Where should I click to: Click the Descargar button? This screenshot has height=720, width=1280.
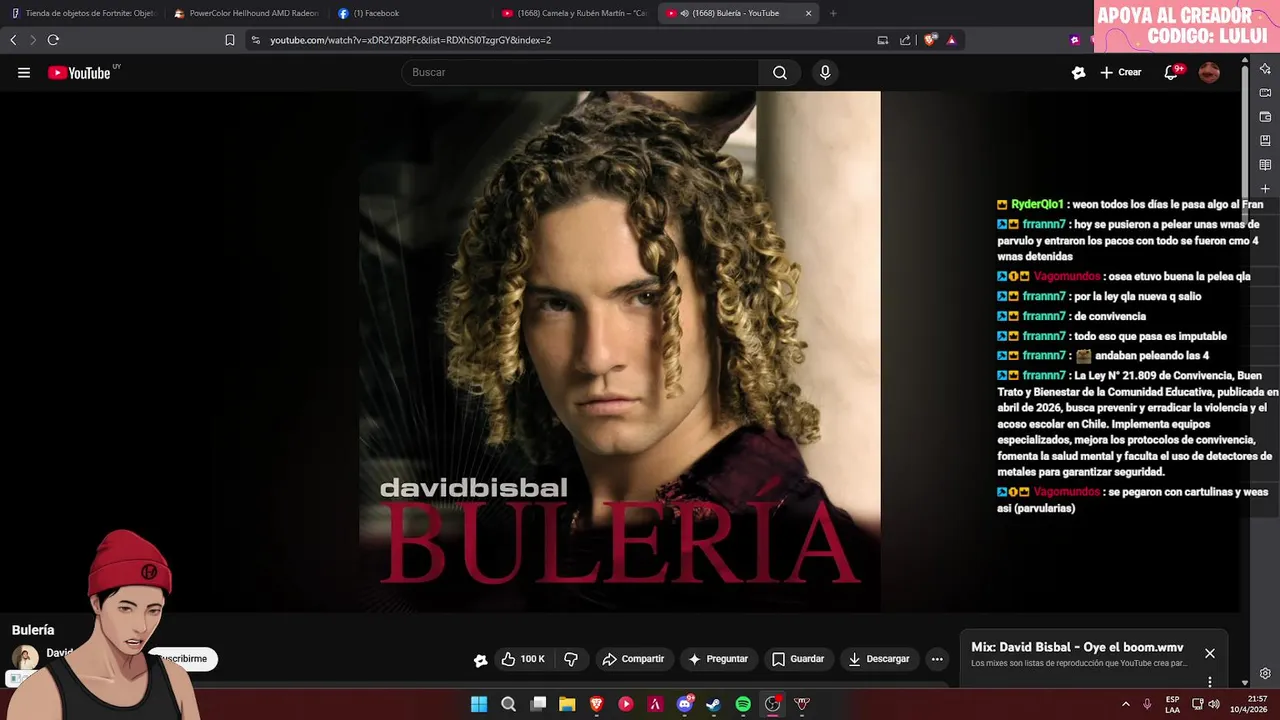pyautogui.click(x=879, y=659)
